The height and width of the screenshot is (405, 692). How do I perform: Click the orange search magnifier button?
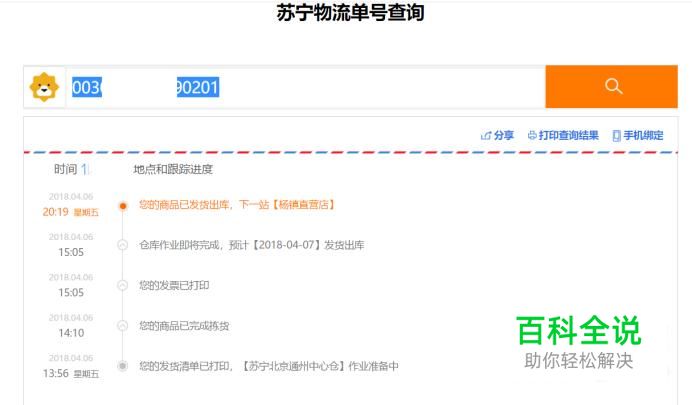pos(611,86)
